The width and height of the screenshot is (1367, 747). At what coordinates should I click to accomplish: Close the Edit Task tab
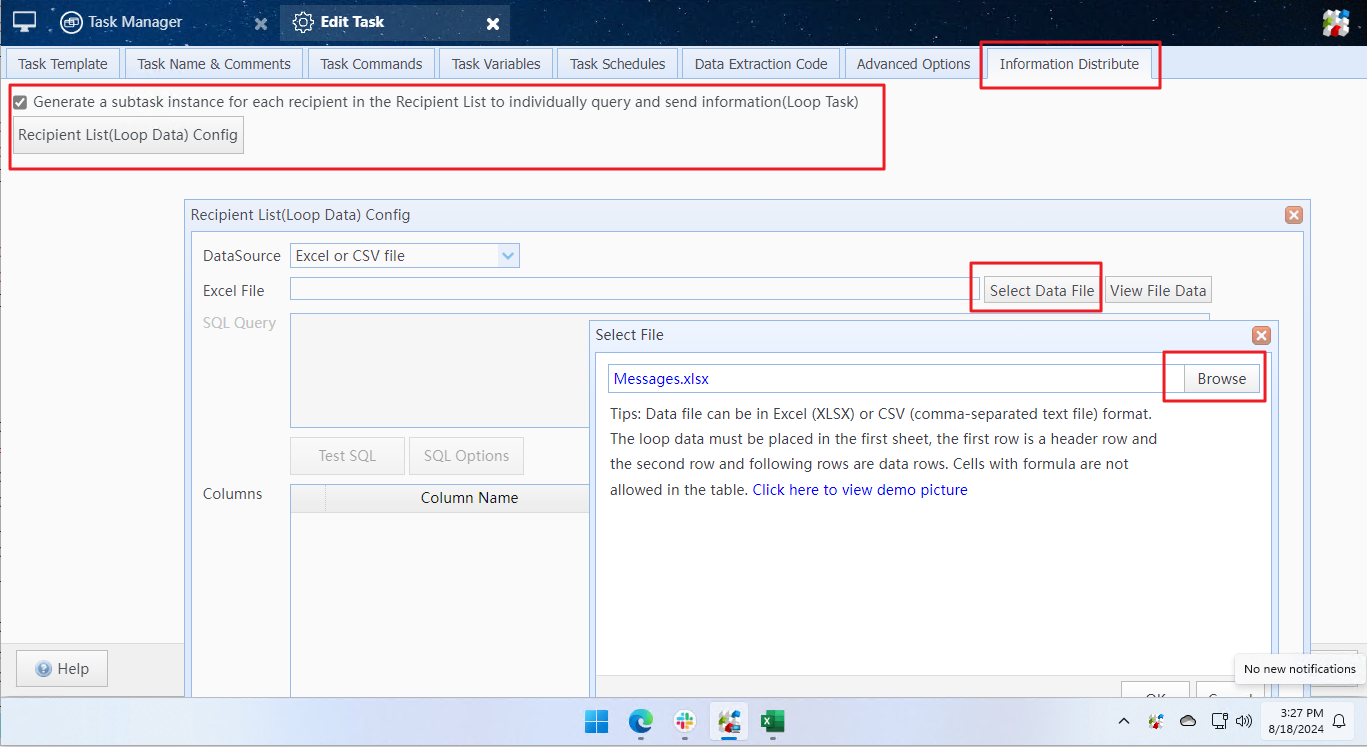pos(493,23)
